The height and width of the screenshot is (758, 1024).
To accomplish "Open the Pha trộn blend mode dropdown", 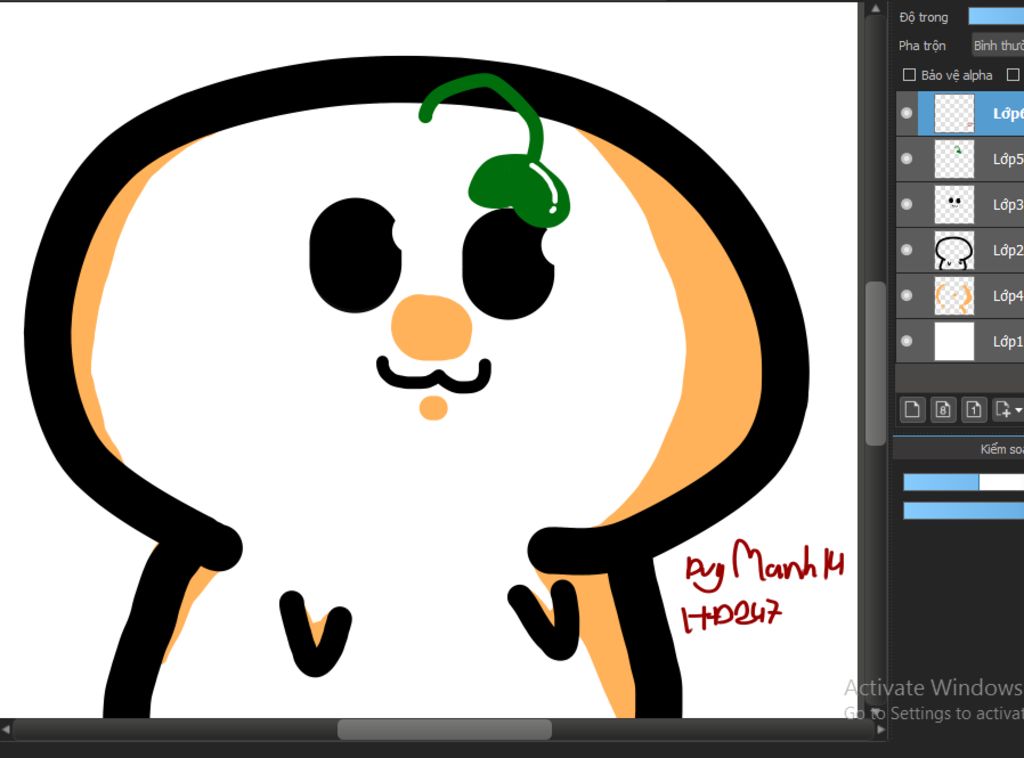I will pos(997,46).
